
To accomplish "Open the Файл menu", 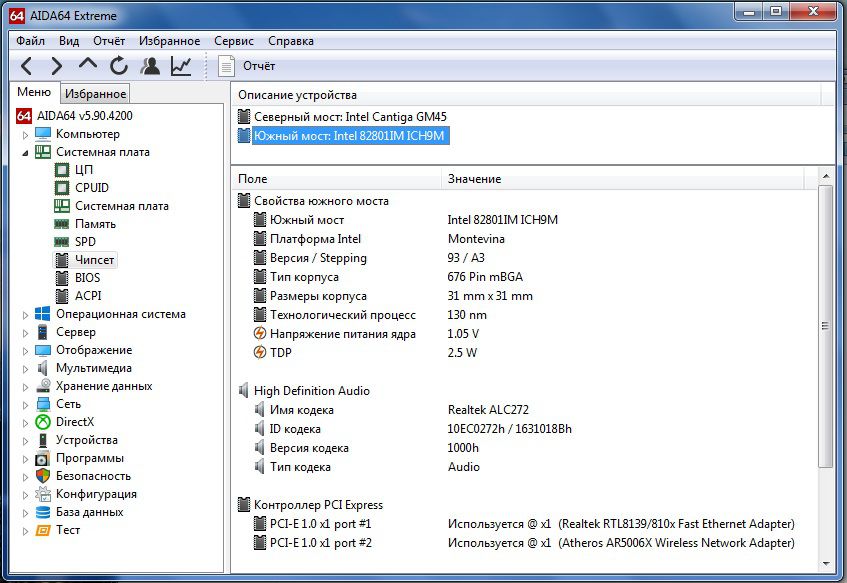I will point(30,41).
